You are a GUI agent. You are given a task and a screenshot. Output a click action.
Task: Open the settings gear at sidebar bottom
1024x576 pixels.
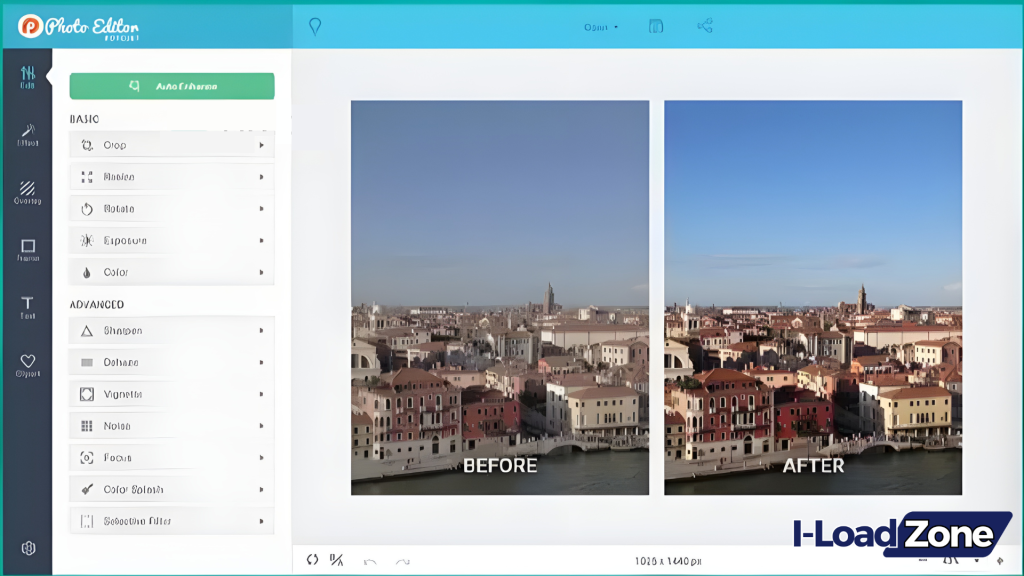click(28, 547)
